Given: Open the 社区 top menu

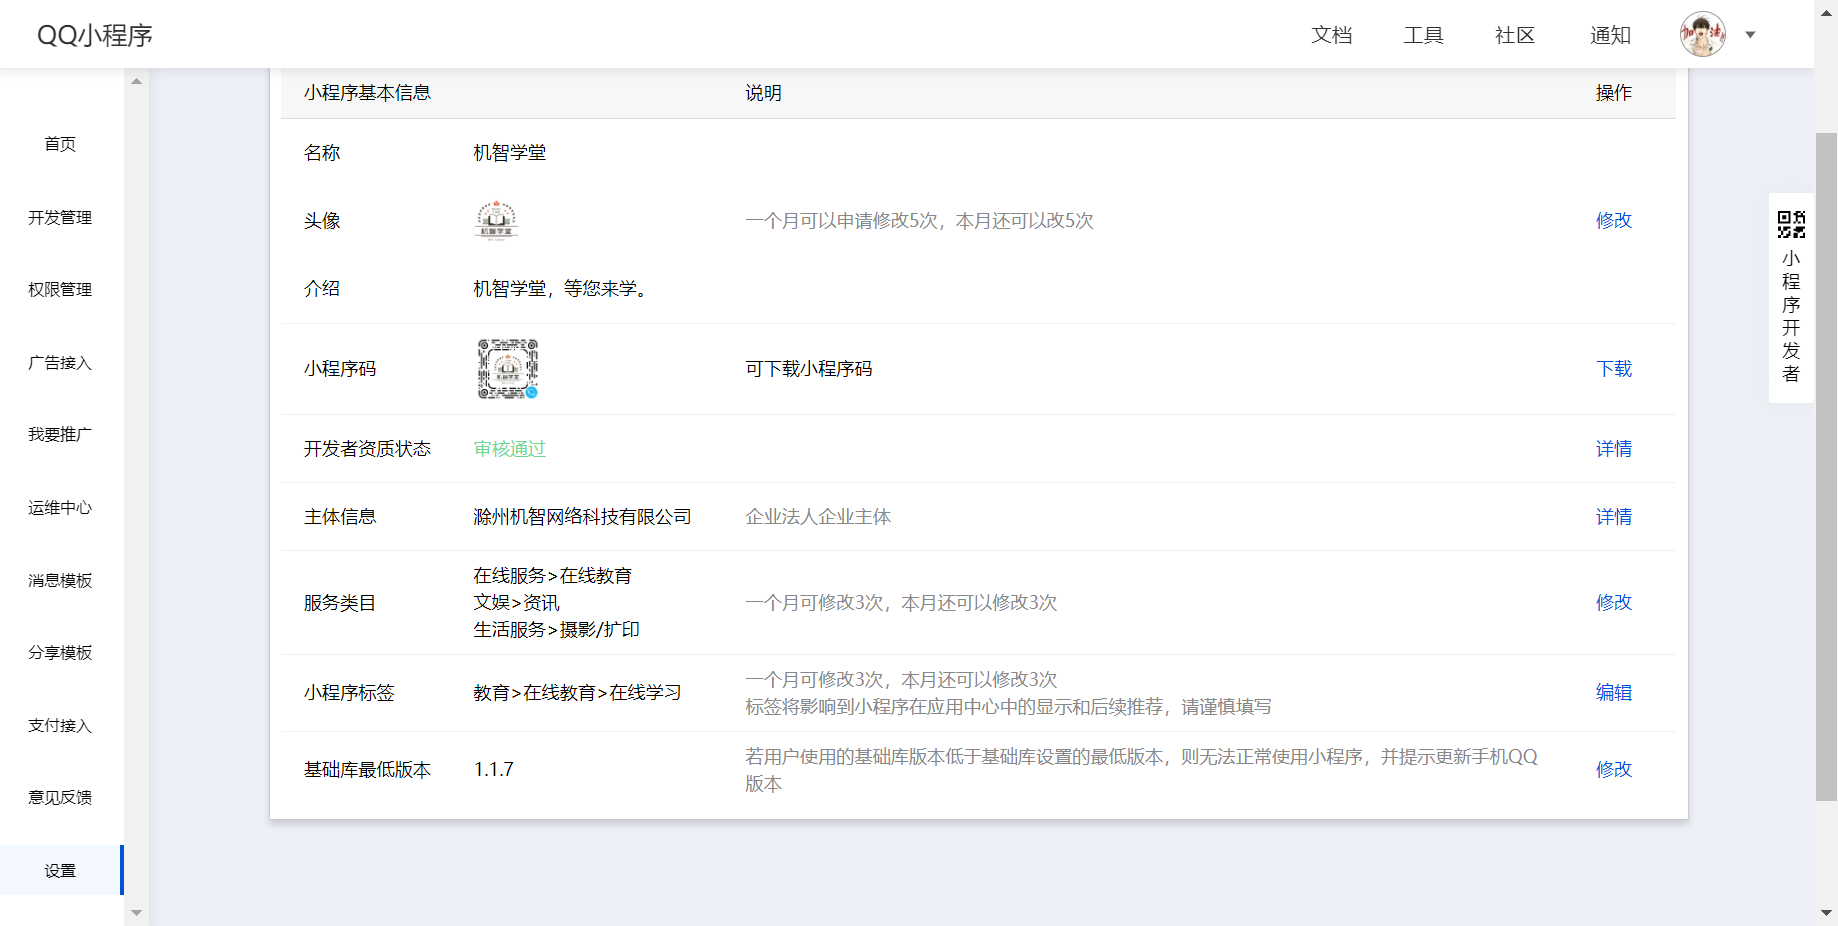Looking at the screenshot, I should pos(1515,35).
